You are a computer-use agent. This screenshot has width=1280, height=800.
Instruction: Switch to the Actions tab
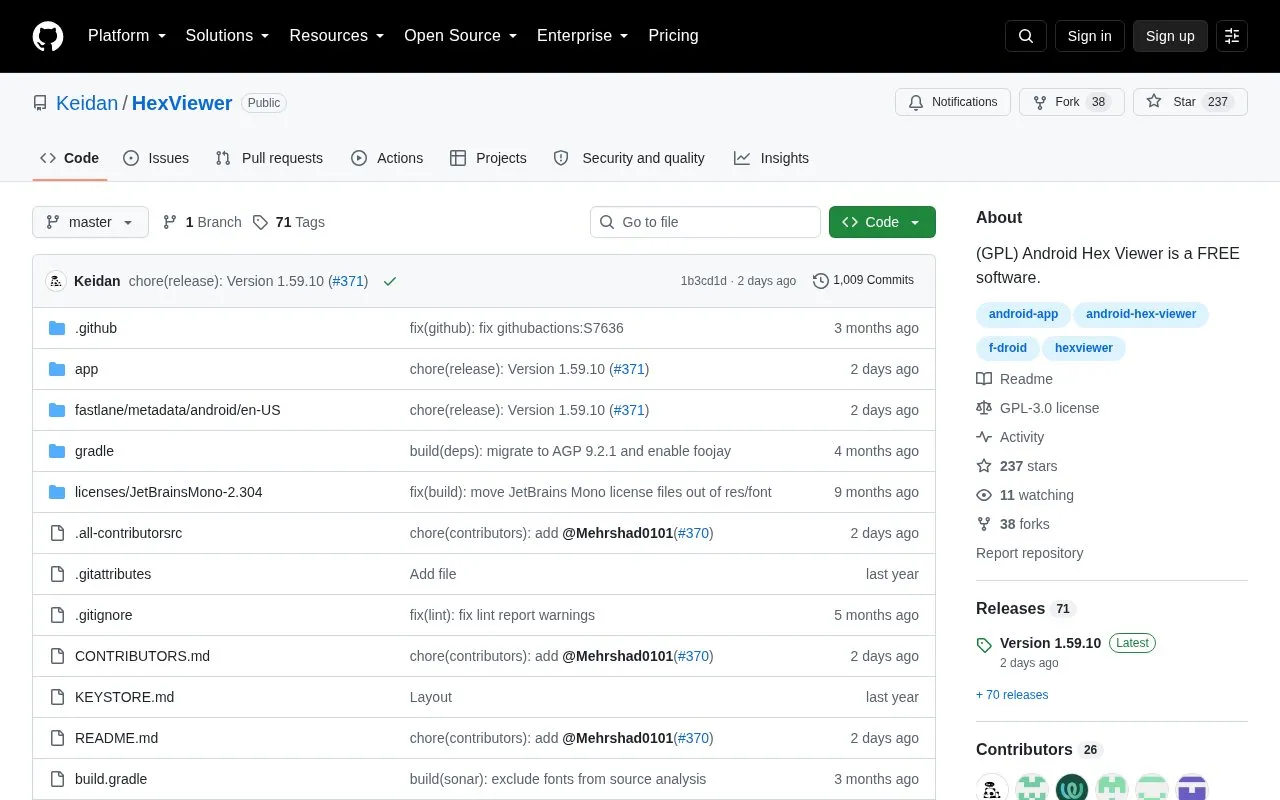point(387,158)
